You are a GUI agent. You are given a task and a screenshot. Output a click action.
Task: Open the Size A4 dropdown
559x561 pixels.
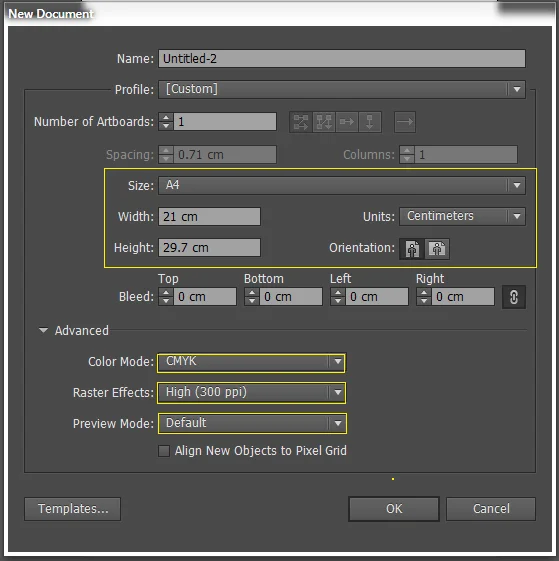pos(342,185)
